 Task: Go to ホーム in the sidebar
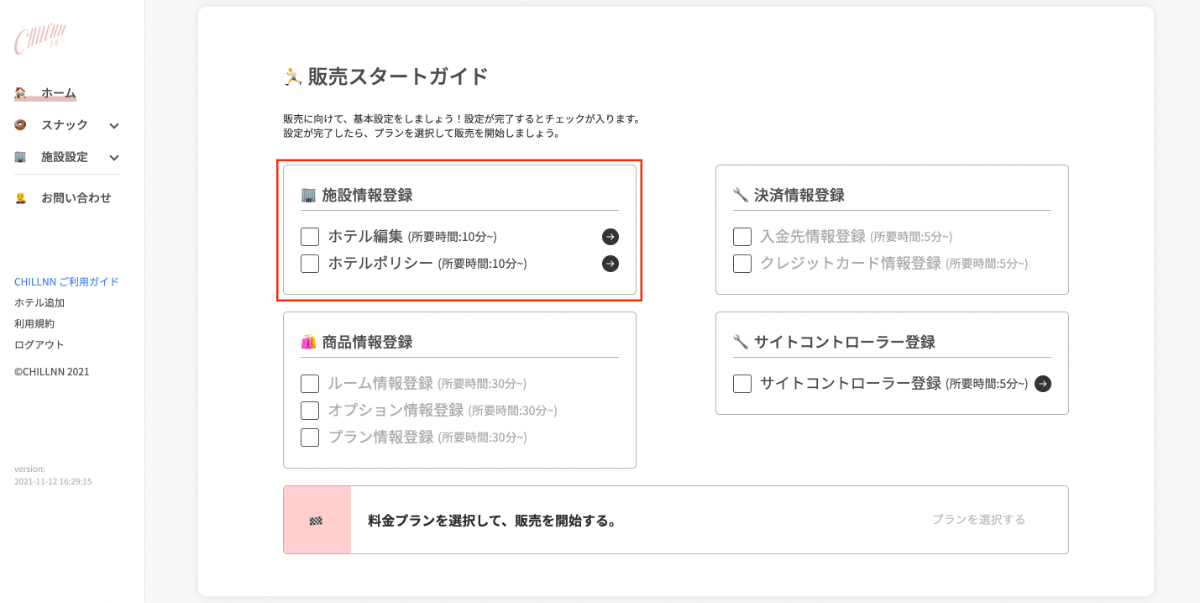tap(58, 93)
